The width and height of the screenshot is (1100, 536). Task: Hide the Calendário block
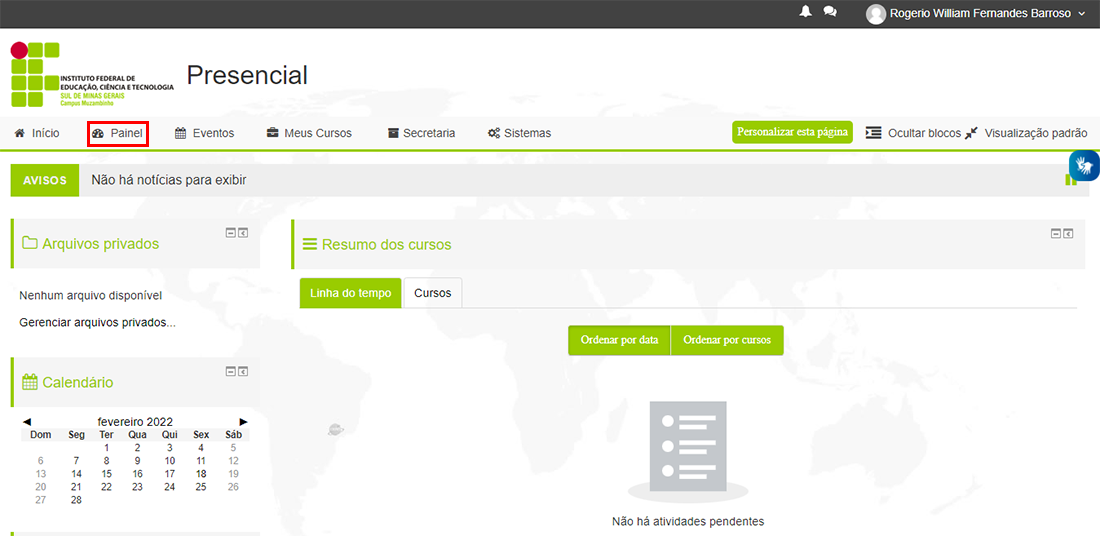[230, 371]
